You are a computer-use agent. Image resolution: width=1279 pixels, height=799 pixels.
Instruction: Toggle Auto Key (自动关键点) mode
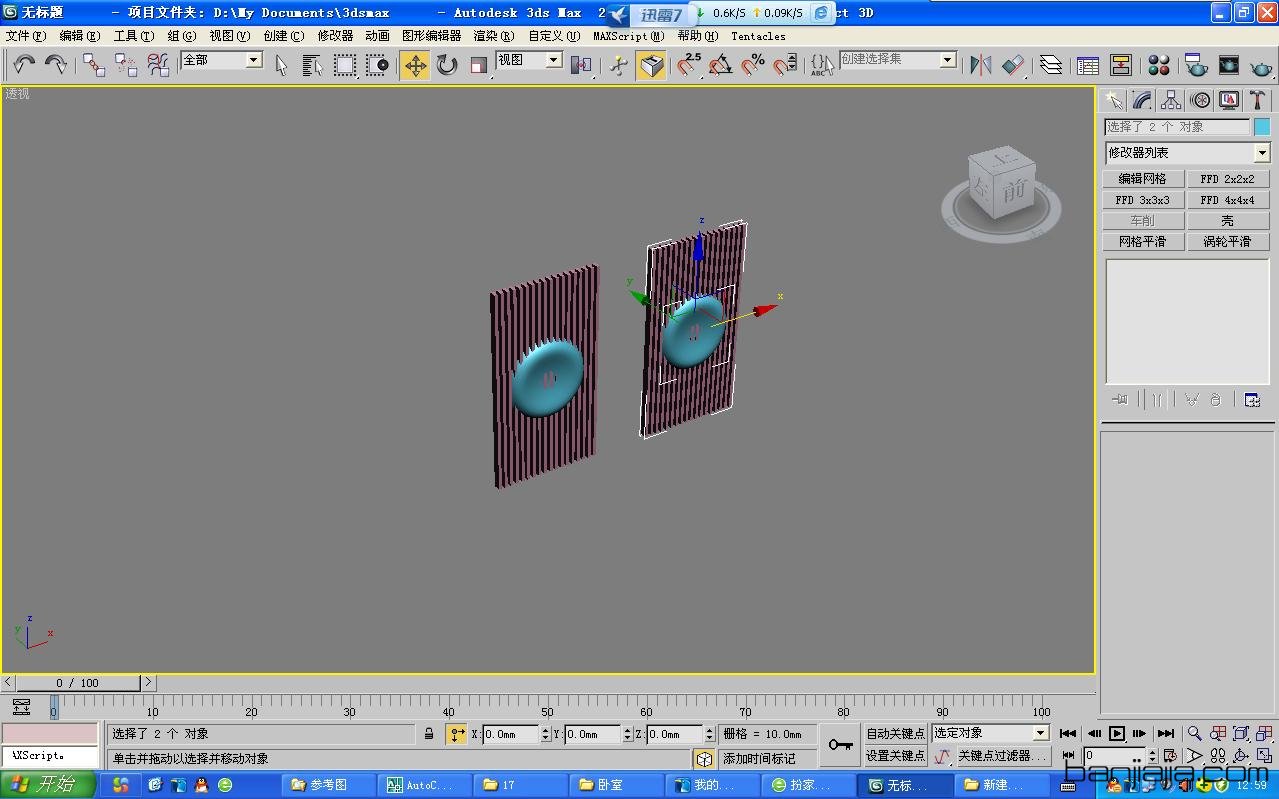pos(895,734)
